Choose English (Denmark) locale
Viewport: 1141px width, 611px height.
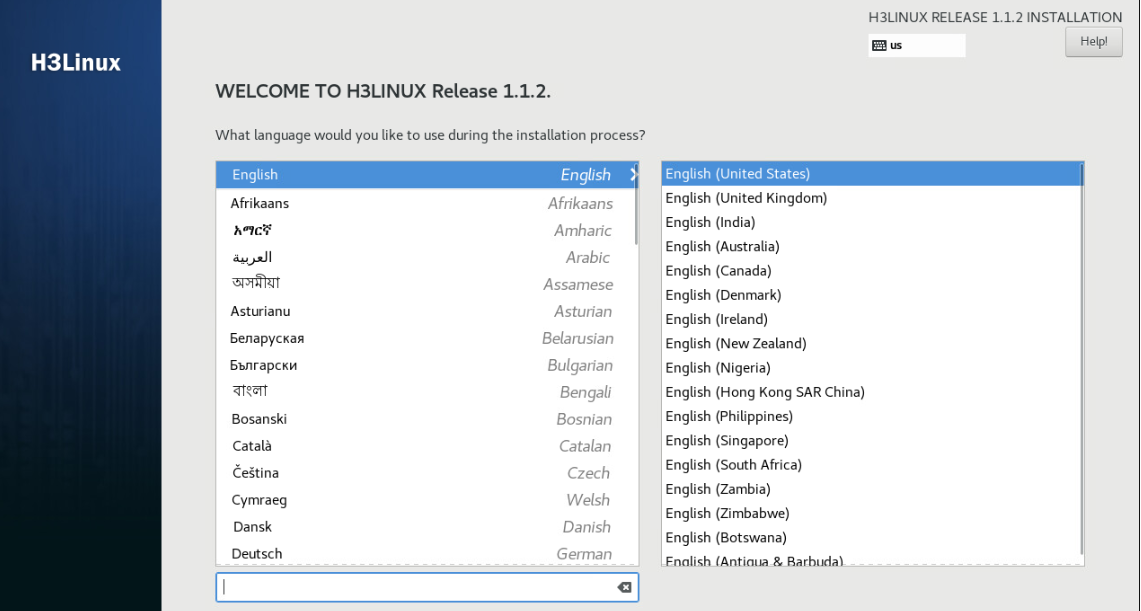click(871, 295)
